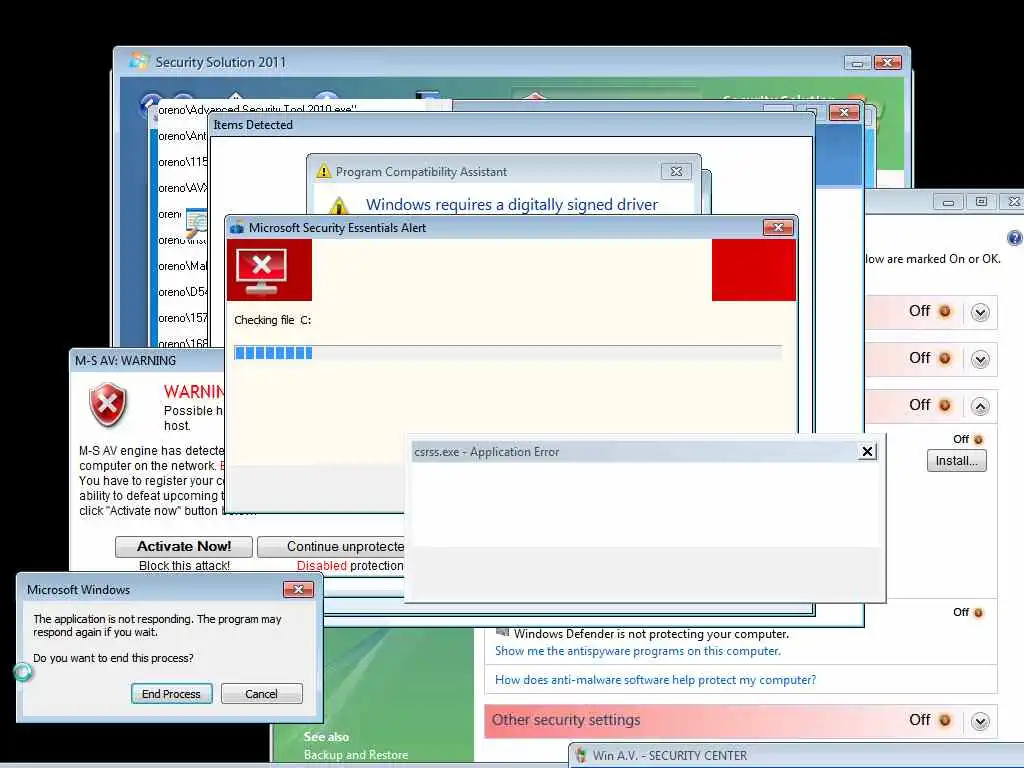
Task: Click the red monitor X icon in Essentials Alert
Action: [261, 272]
